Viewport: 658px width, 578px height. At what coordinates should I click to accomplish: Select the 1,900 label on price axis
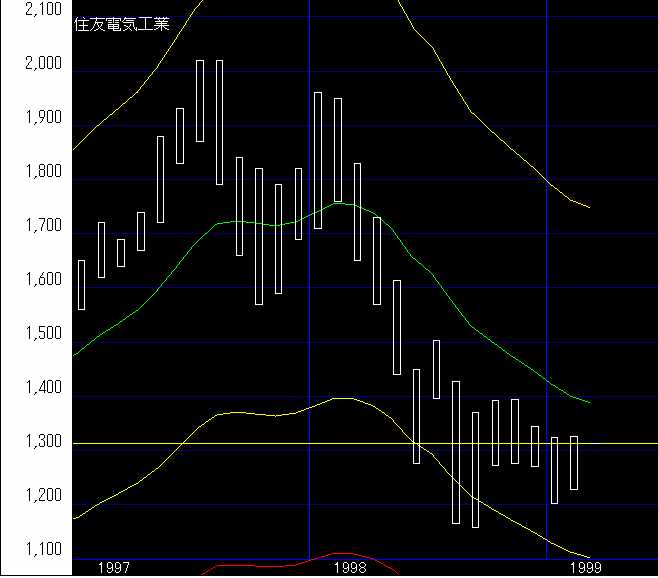point(41,118)
